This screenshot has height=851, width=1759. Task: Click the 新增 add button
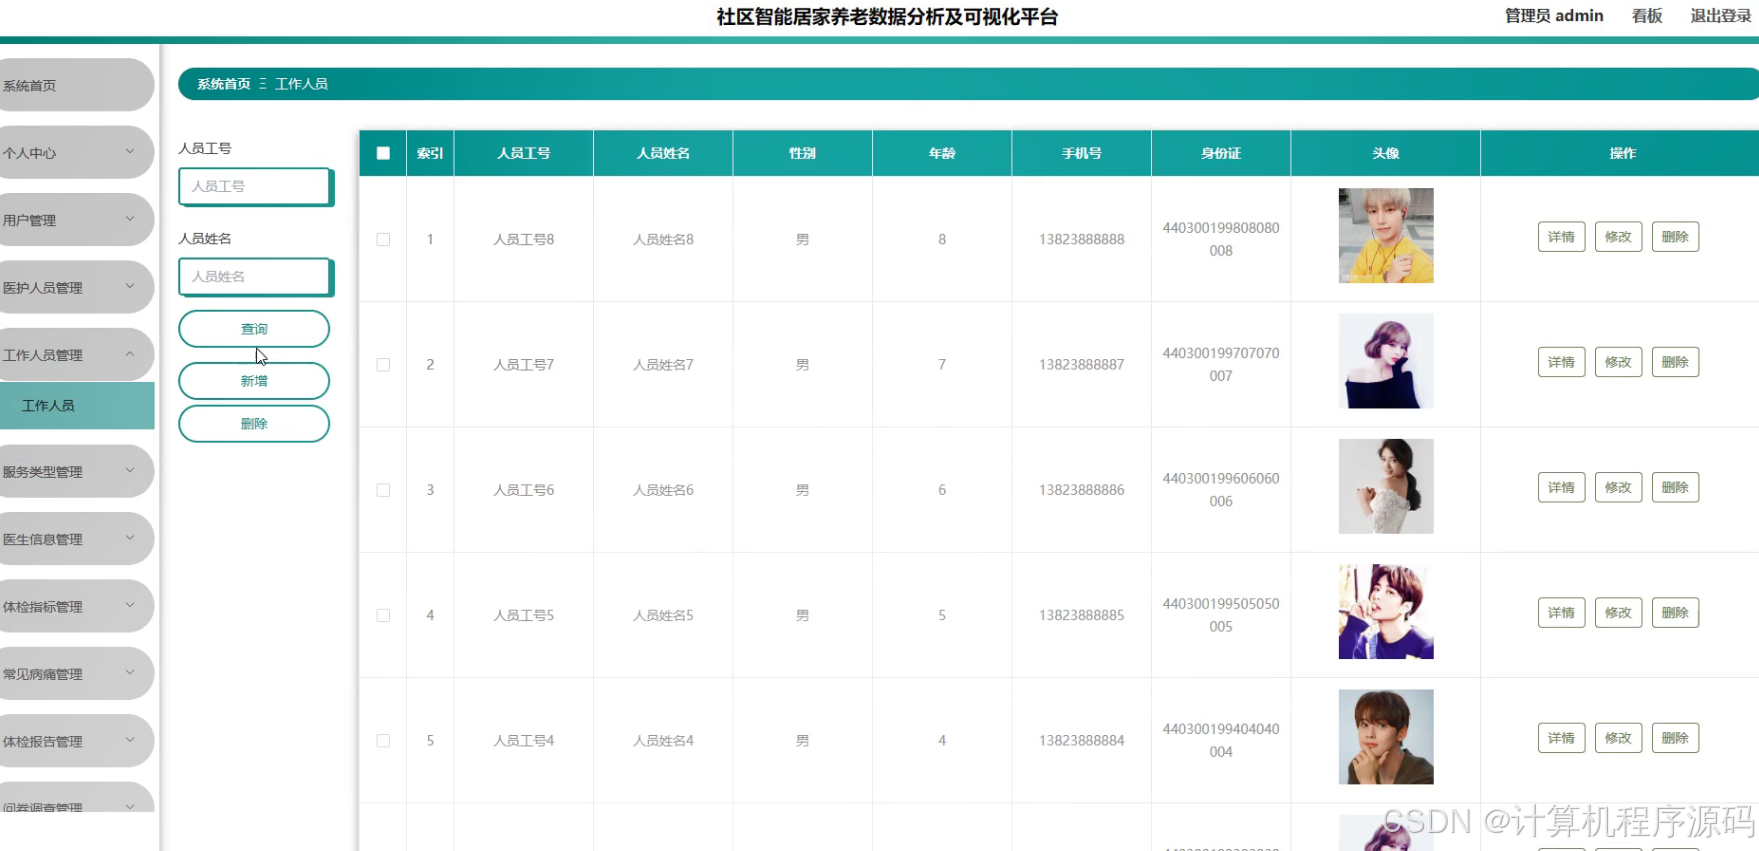(254, 381)
